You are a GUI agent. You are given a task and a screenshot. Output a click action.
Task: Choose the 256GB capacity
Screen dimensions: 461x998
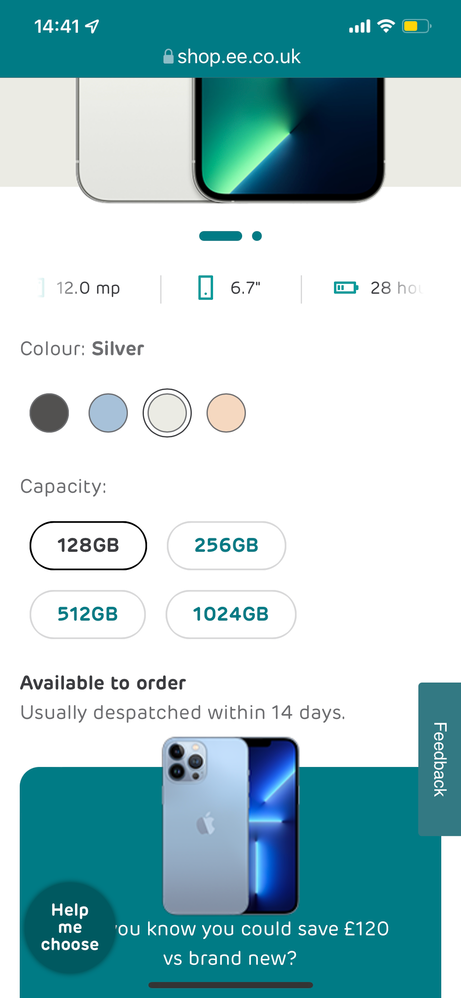pyautogui.click(x=226, y=545)
